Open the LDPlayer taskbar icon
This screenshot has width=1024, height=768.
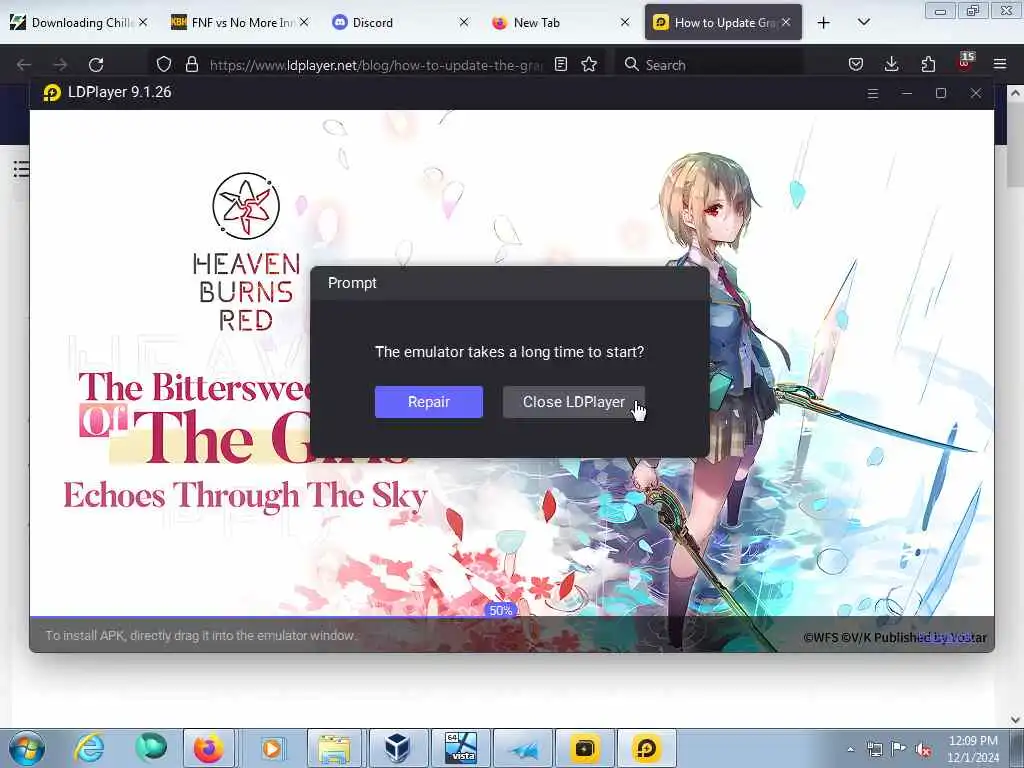(647, 748)
